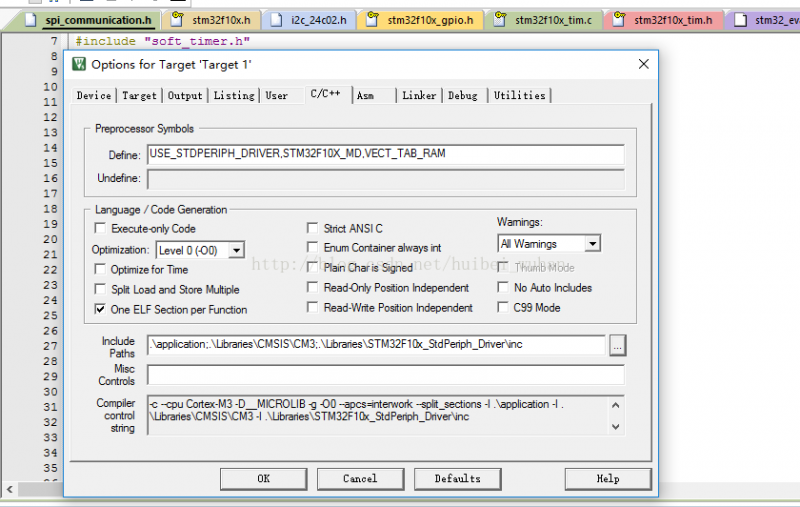Check the C99 Mode checkbox
Image resolution: width=800 pixels, height=507 pixels.
click(504, 308)
